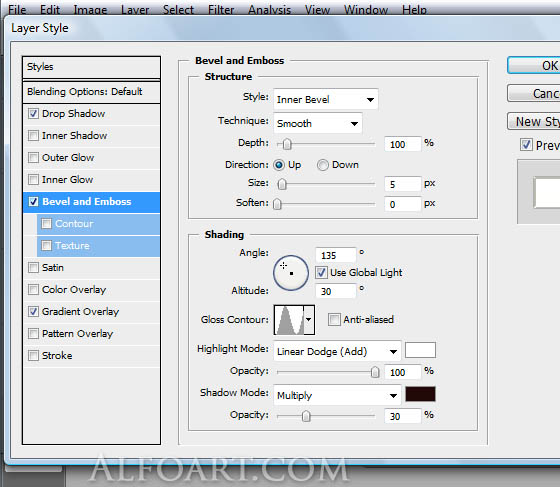Open the Filter menu
The height and width of the screenshot is (487, 560).
[x=221, y=10]
